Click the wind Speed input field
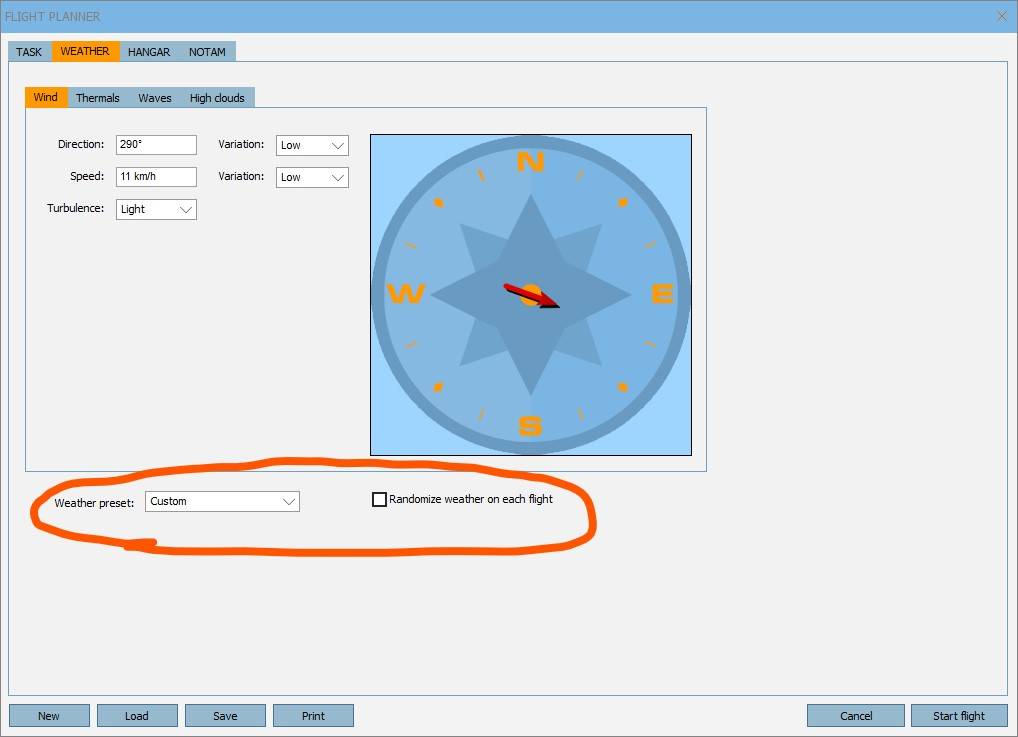This screenshot has width=1018, height=737. point(156,177)
